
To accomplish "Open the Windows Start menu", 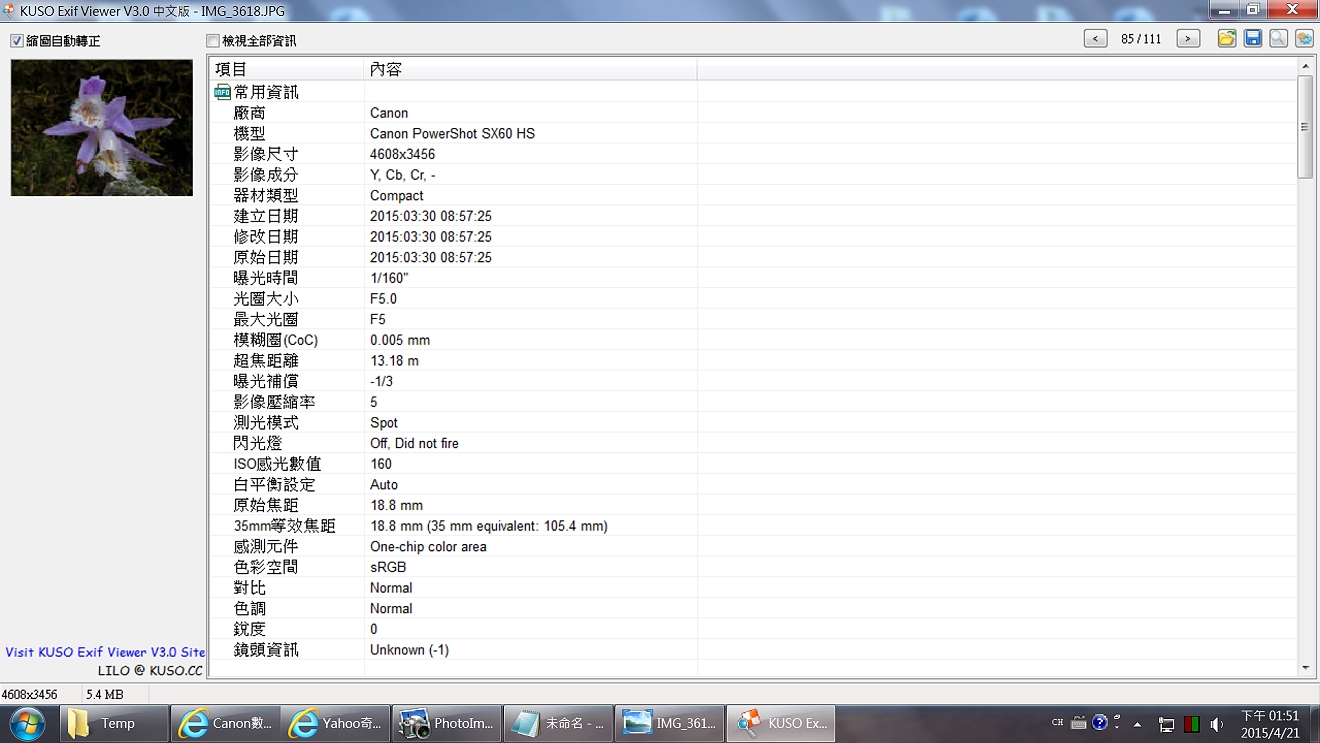I will [x=27, y=723].
